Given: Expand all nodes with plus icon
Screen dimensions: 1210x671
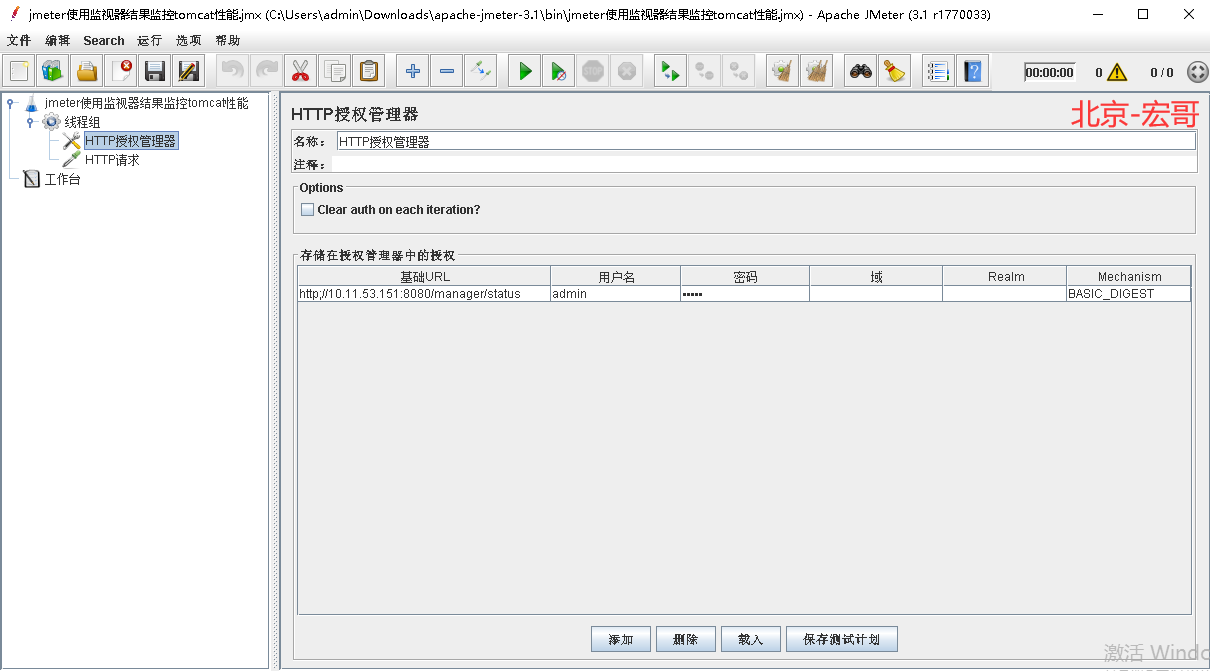Looking at the screenshot, I should [412, 71].
